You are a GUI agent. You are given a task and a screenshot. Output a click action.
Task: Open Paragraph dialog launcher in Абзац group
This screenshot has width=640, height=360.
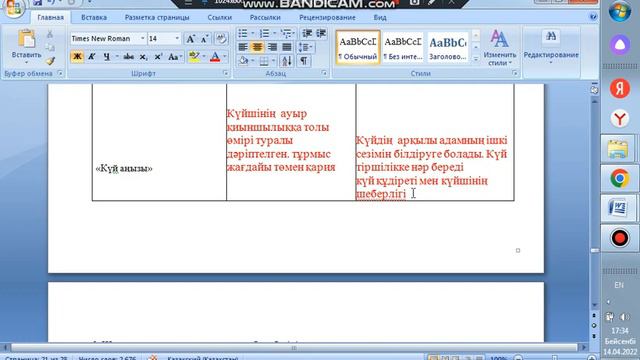324,73
